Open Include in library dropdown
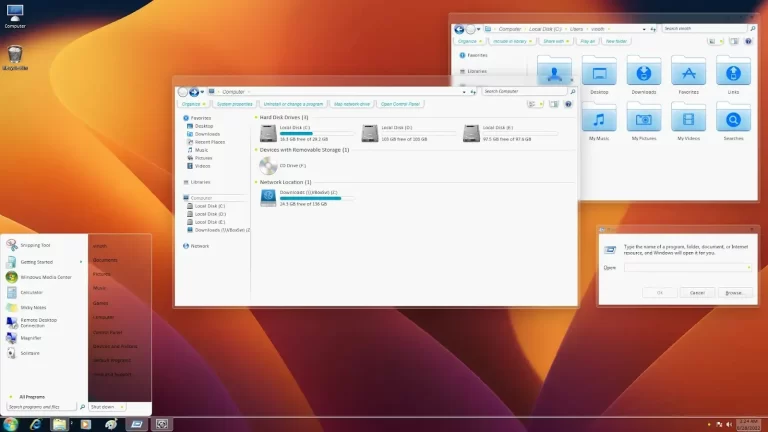The height and width of the screenshot is (432, 768). coord(512,42)
